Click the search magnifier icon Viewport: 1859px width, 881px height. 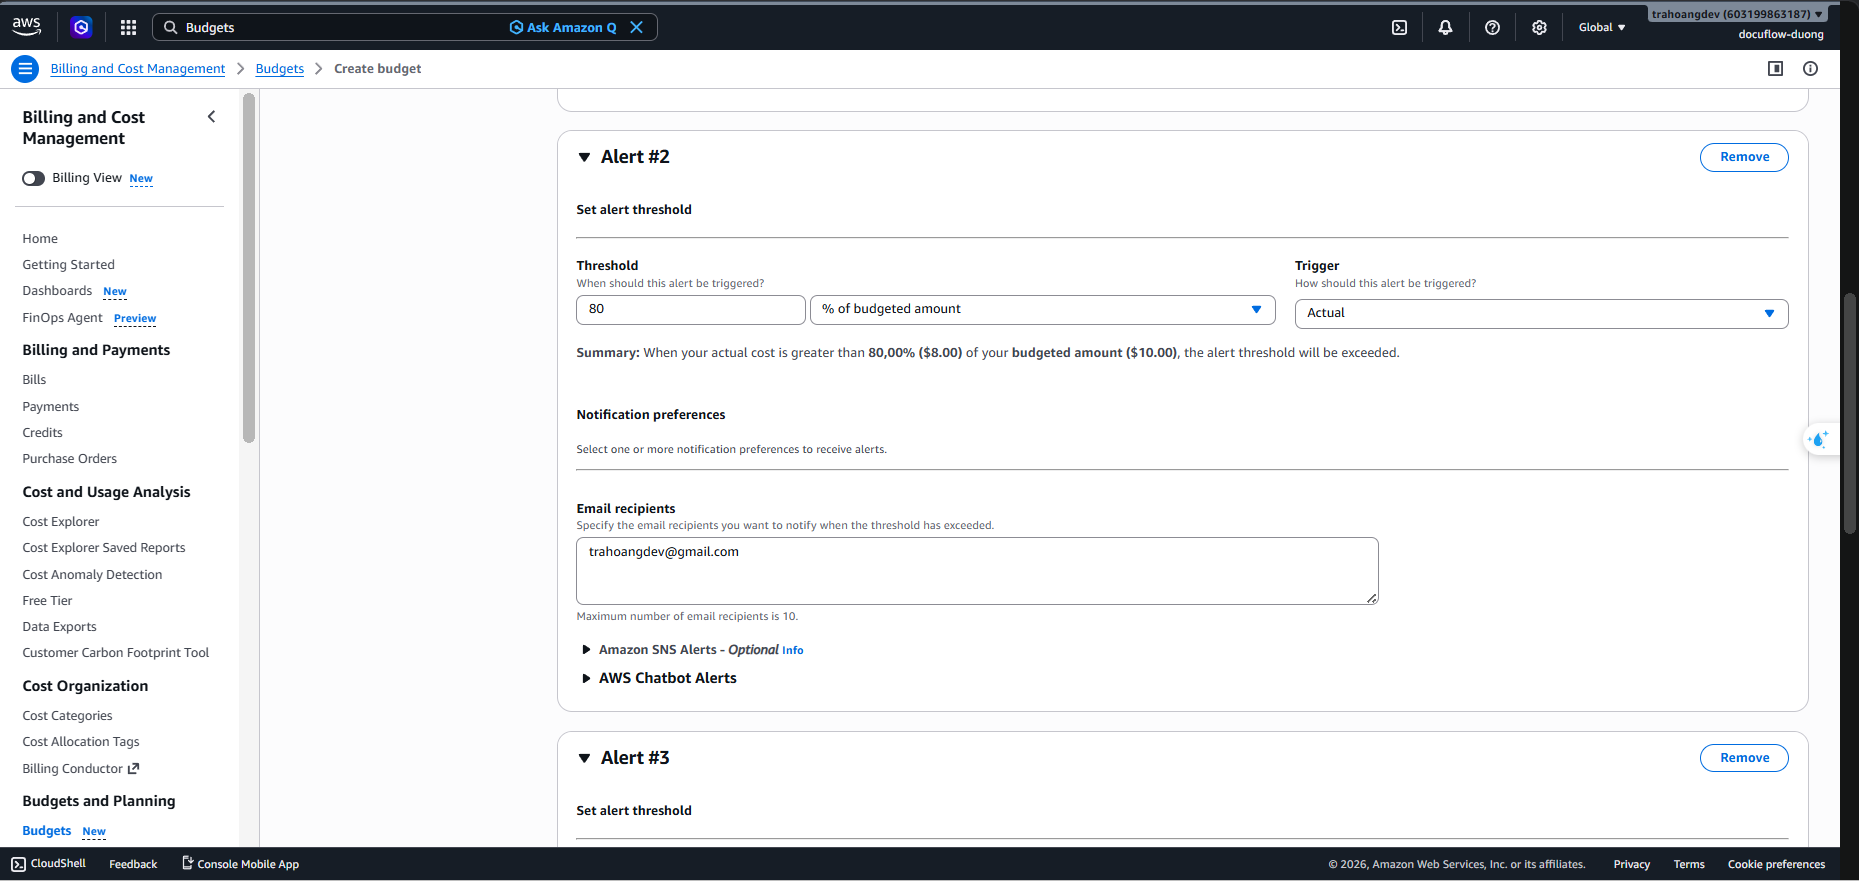point(171,27)
